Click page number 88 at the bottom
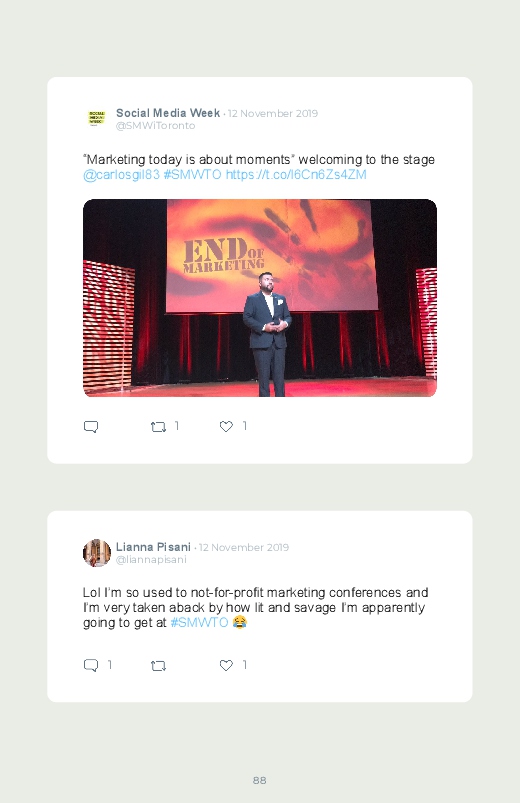This screenshot has height=803, width=520. [x=260, y=780]
